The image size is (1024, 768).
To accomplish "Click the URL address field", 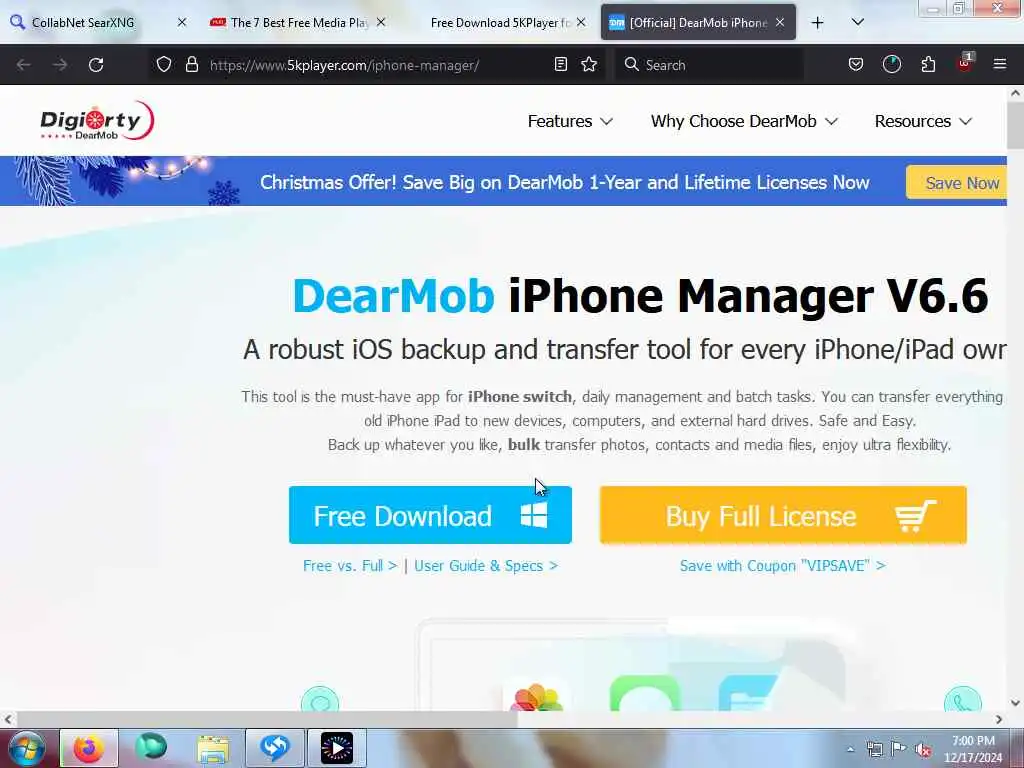I will (376, 65).
